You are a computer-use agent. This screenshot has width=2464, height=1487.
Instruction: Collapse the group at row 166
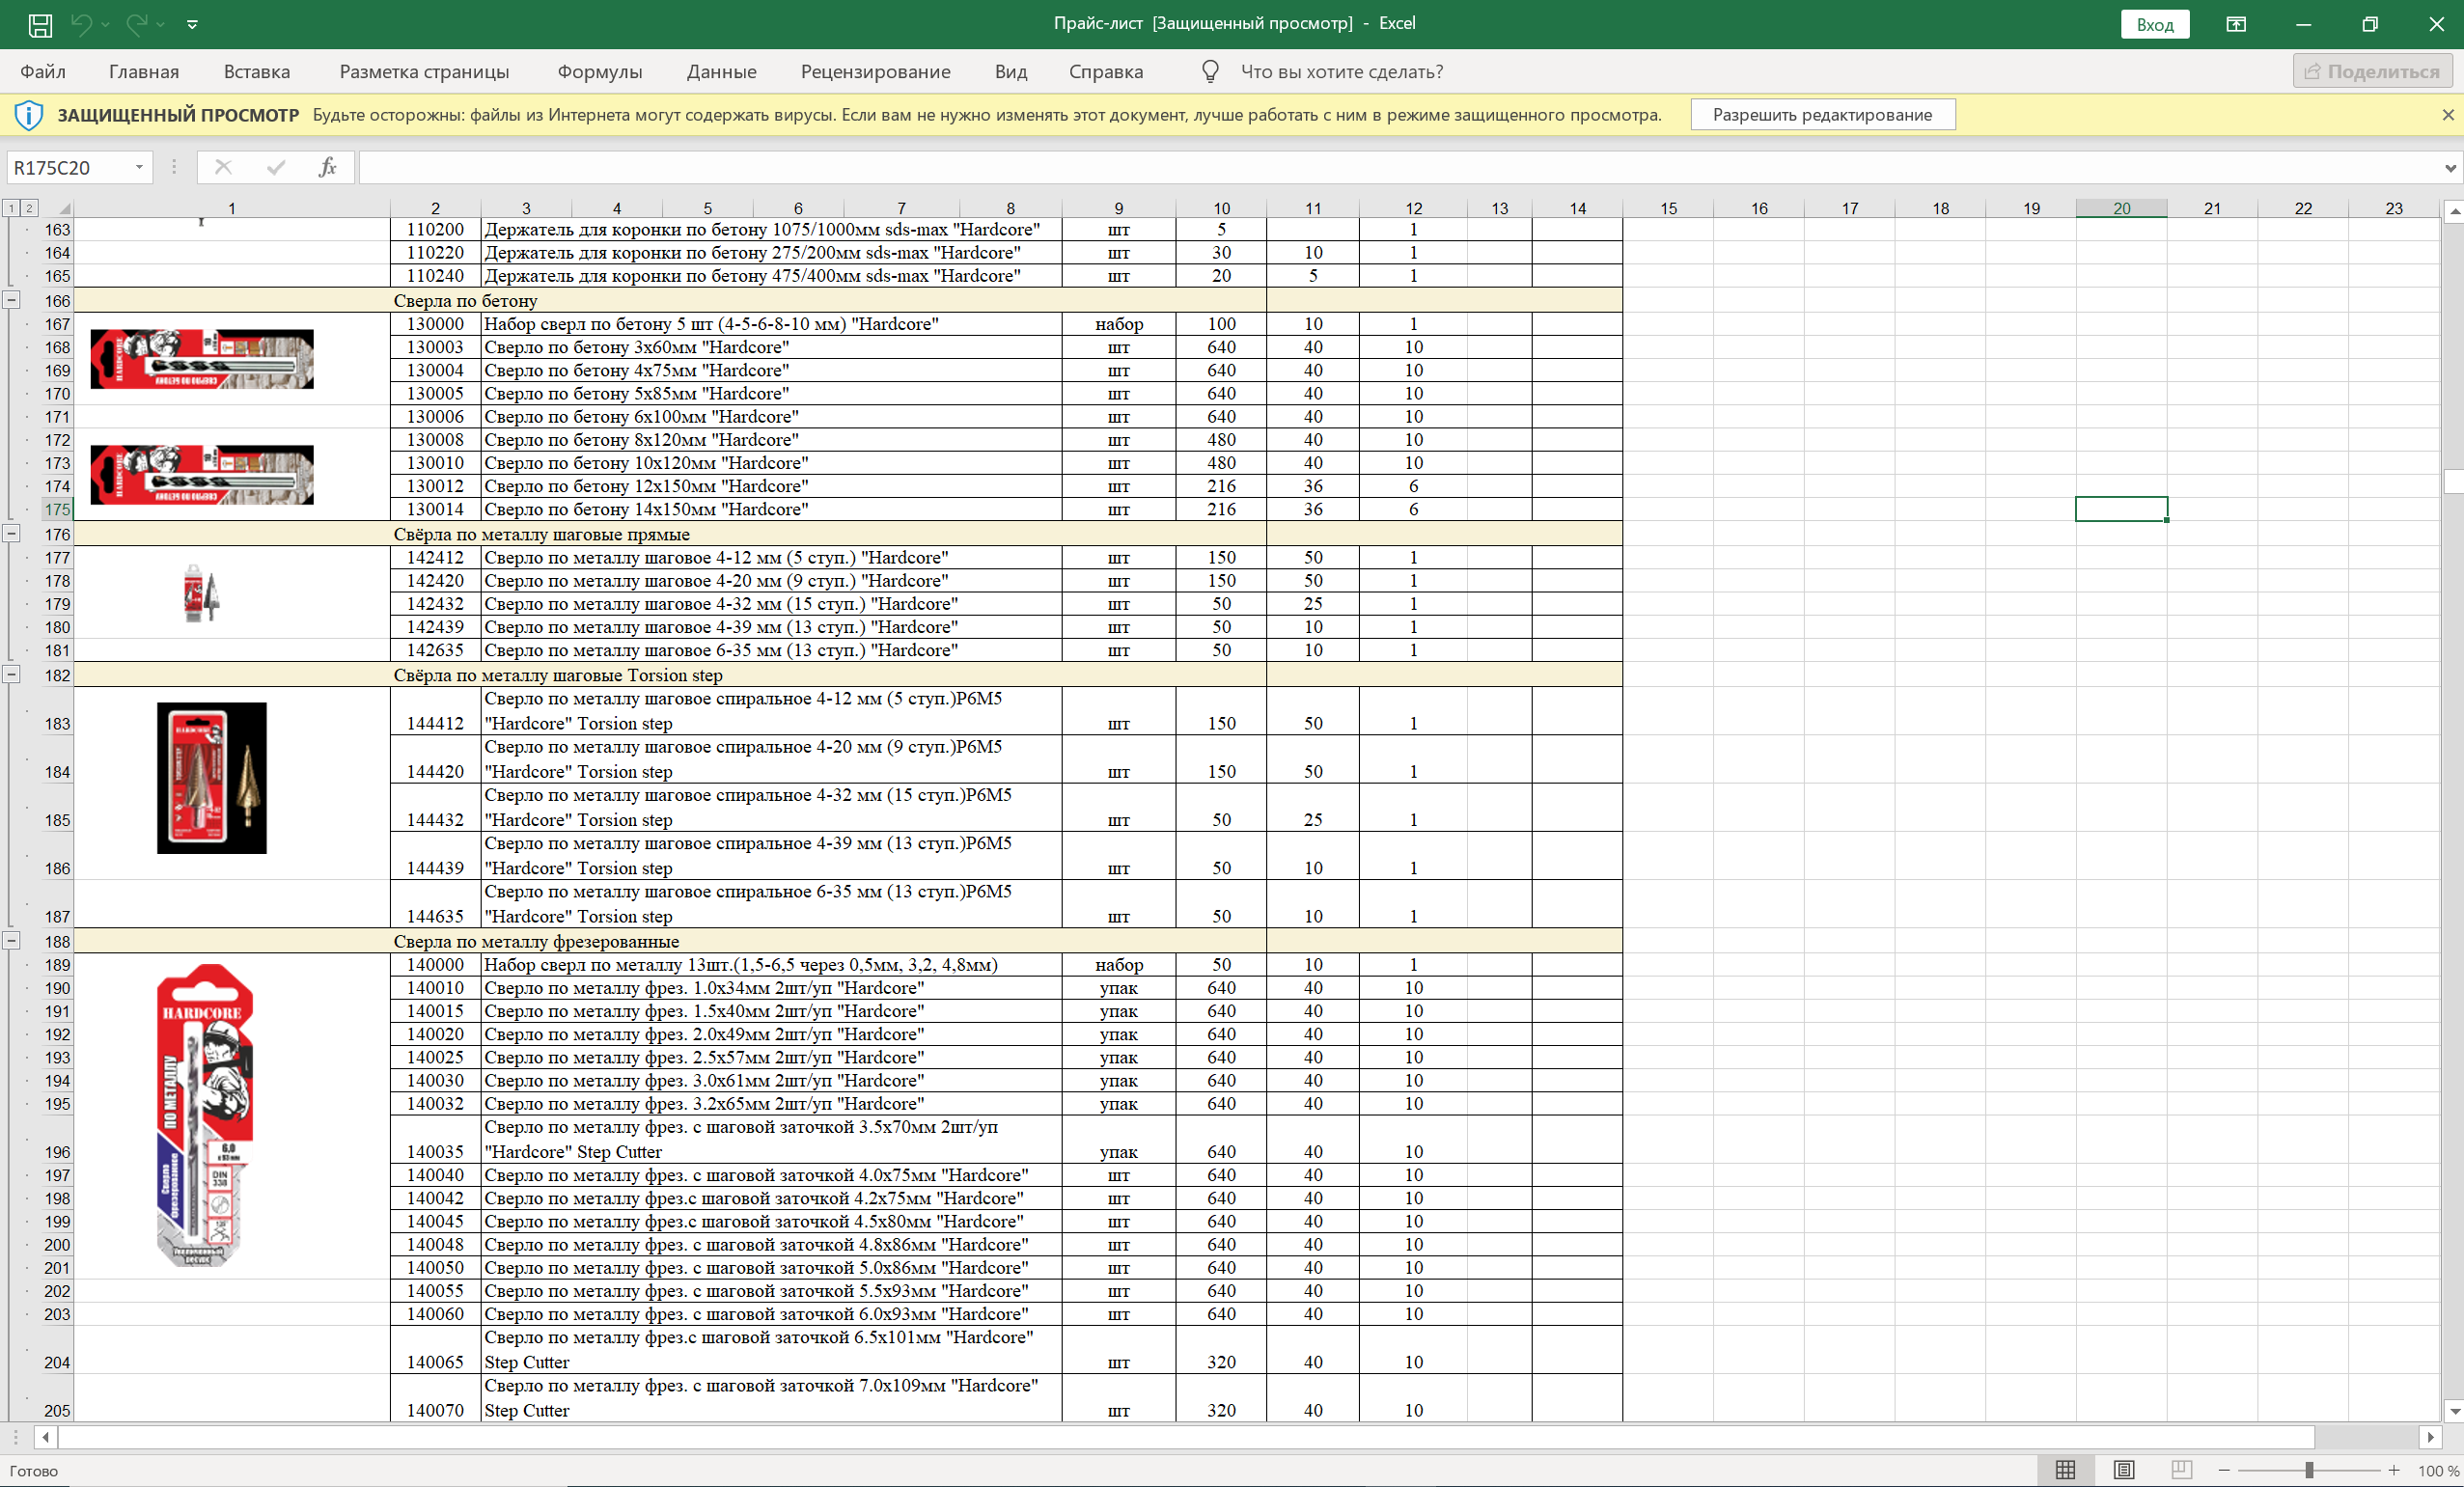12,300
